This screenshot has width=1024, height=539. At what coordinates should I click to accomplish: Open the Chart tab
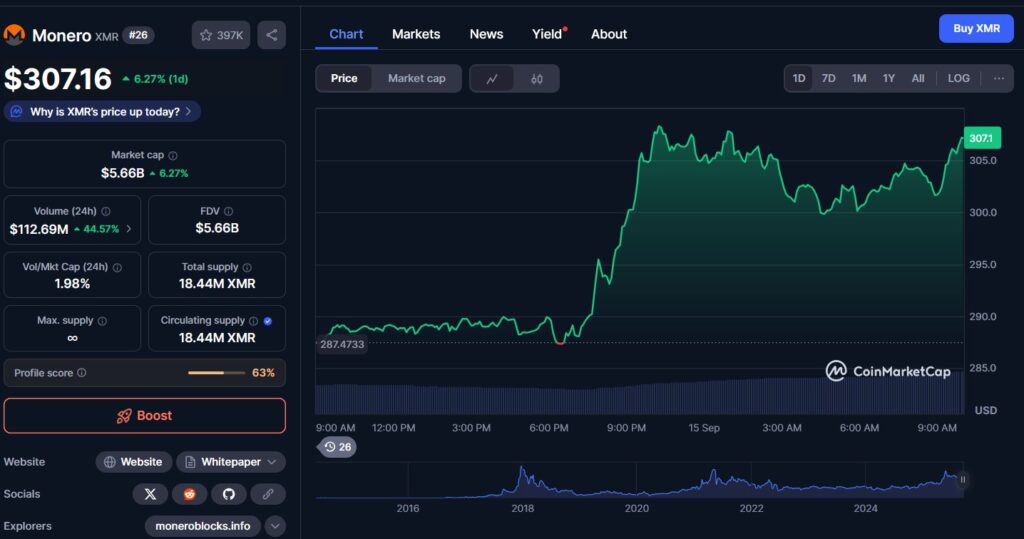[x=346, y=34]
